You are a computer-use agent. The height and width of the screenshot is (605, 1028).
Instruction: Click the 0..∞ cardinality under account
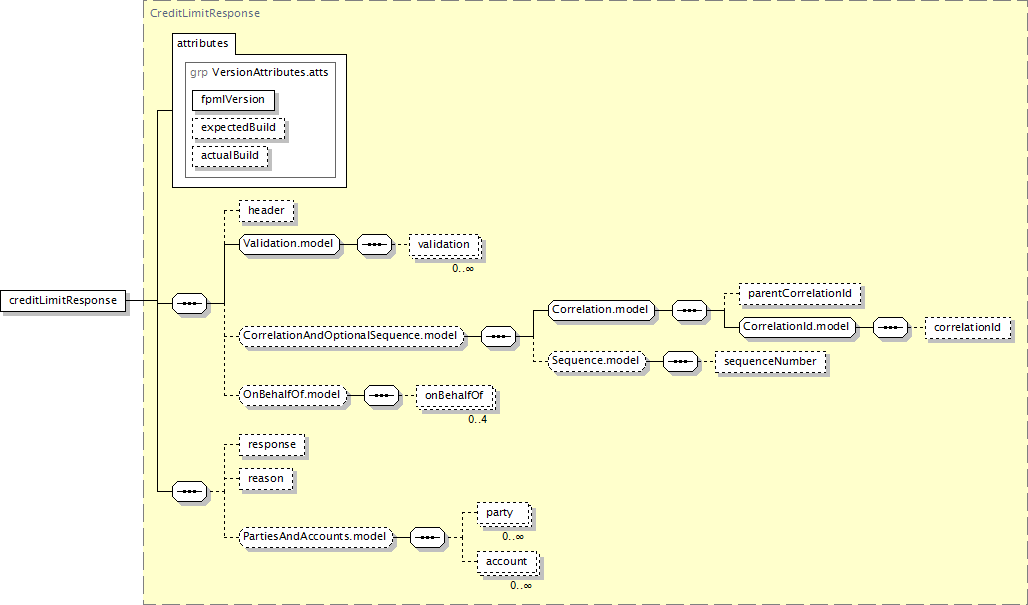[521, 585]
